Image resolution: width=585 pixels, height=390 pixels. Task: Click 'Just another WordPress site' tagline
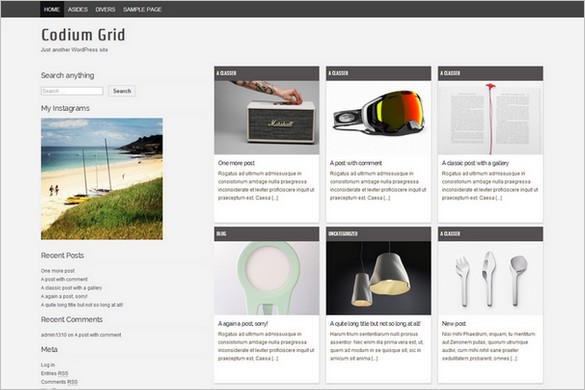click(x=74, y=50)
